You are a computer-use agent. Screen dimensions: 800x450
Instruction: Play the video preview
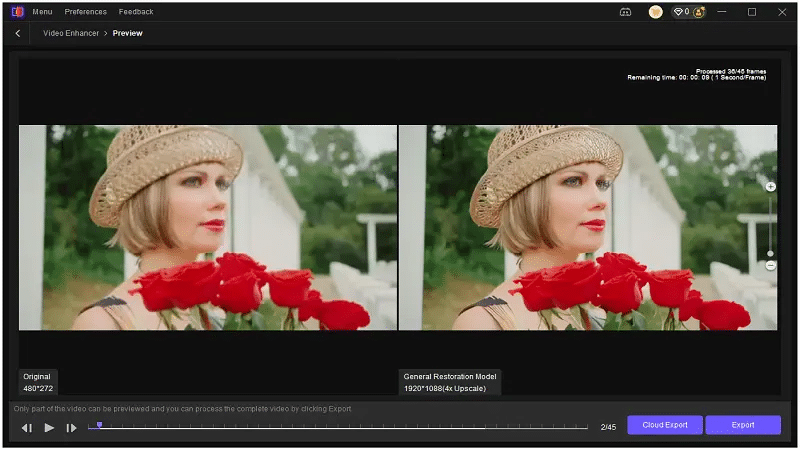coord(49,427)
